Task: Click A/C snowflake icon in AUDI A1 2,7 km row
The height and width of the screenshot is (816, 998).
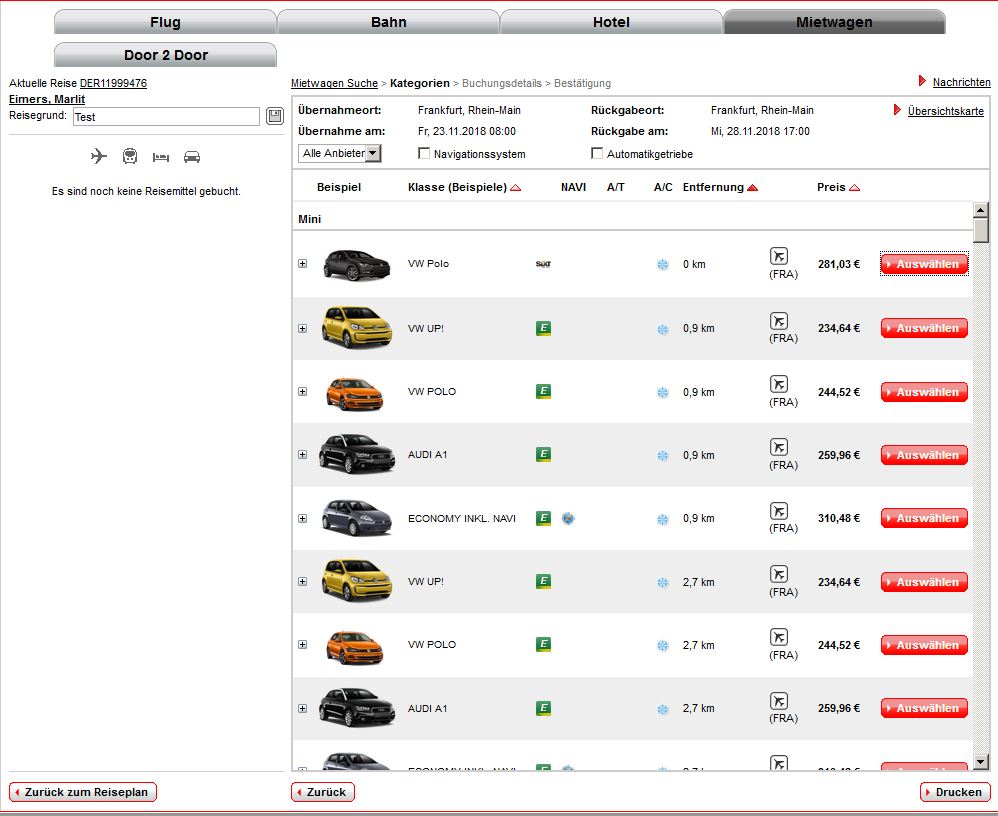Action: tap(663, 709)
